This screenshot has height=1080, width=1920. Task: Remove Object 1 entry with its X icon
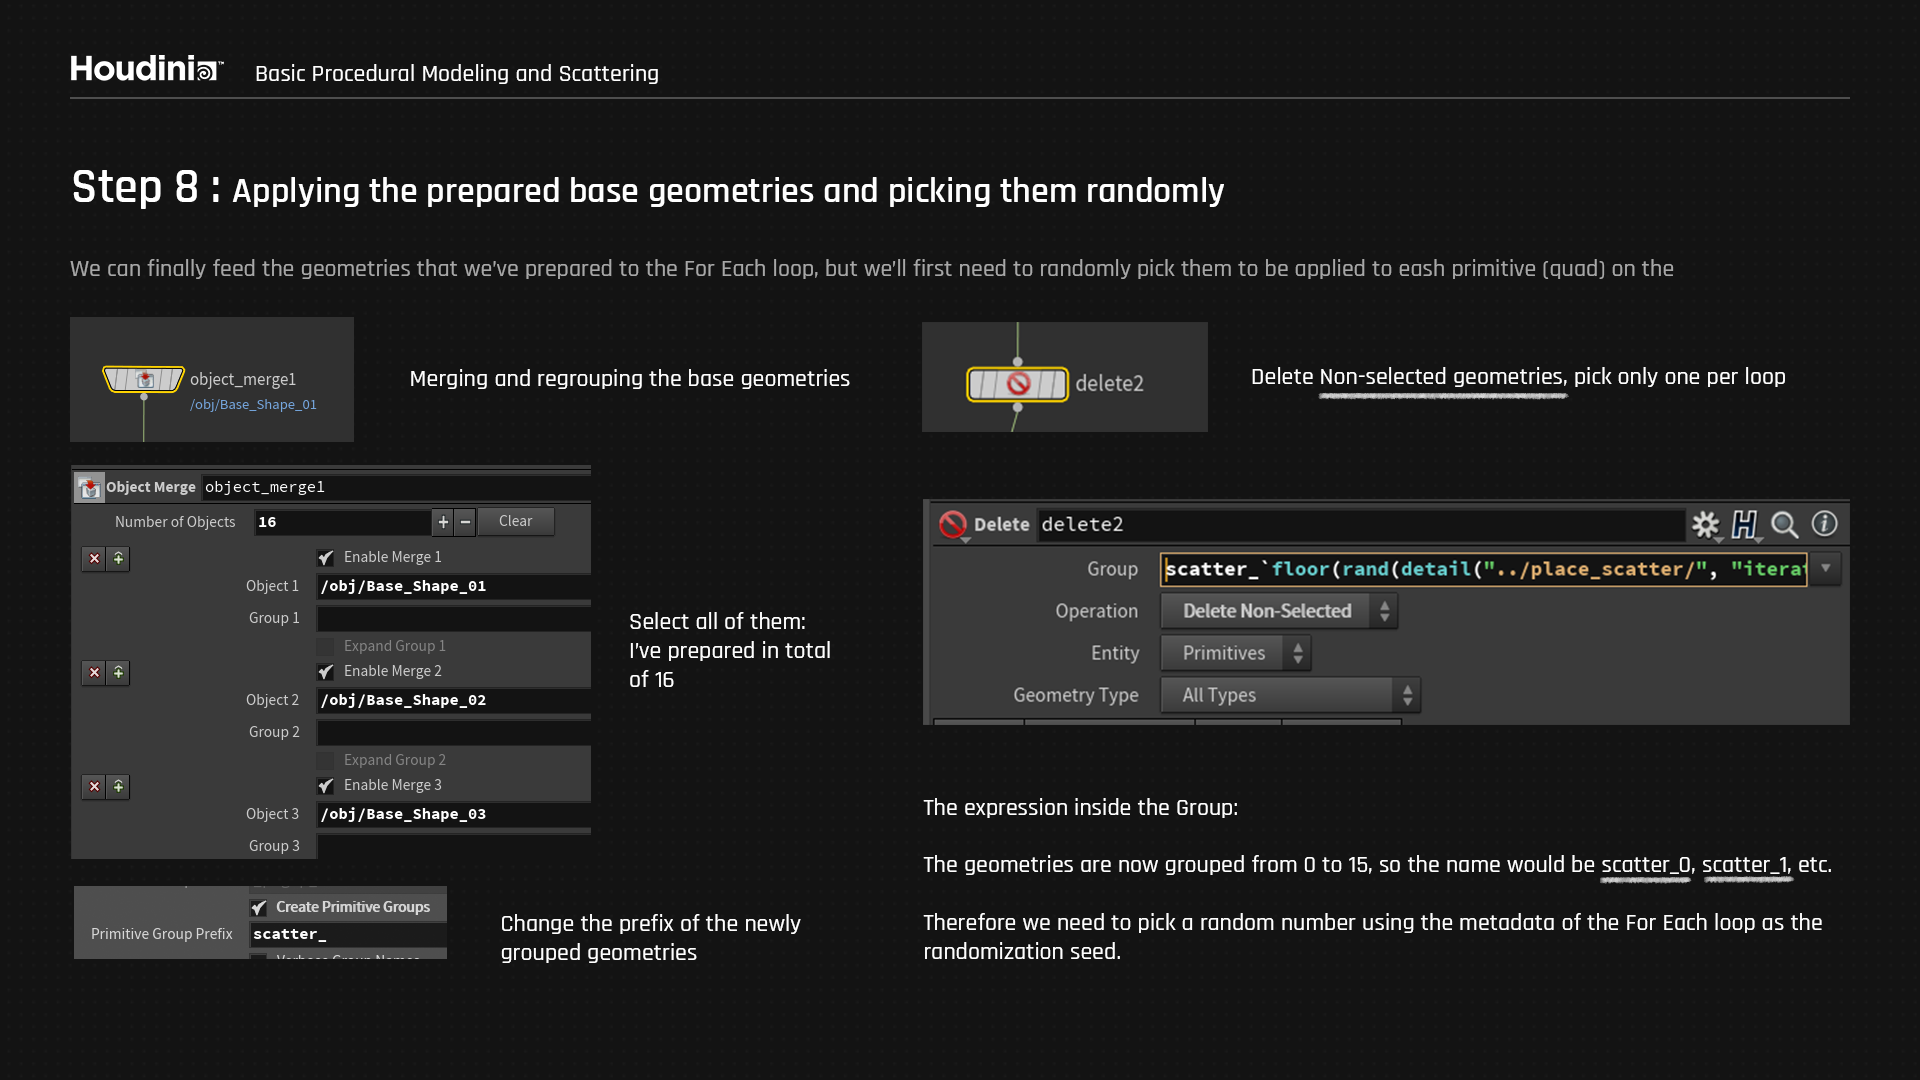(x=94, y=558)
